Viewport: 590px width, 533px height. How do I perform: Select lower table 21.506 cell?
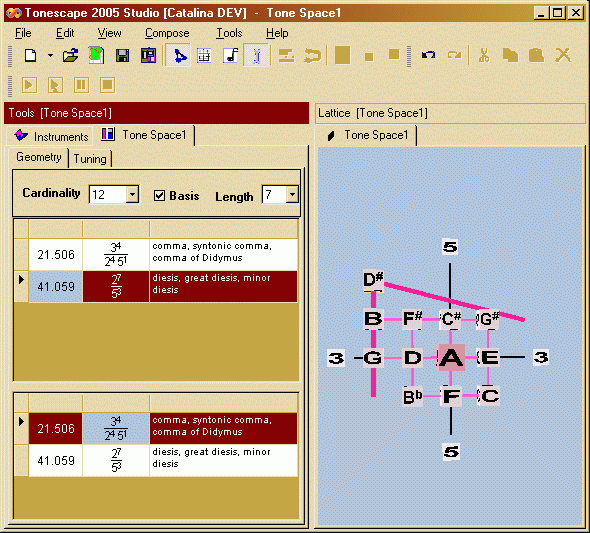[x=56, y=428]
